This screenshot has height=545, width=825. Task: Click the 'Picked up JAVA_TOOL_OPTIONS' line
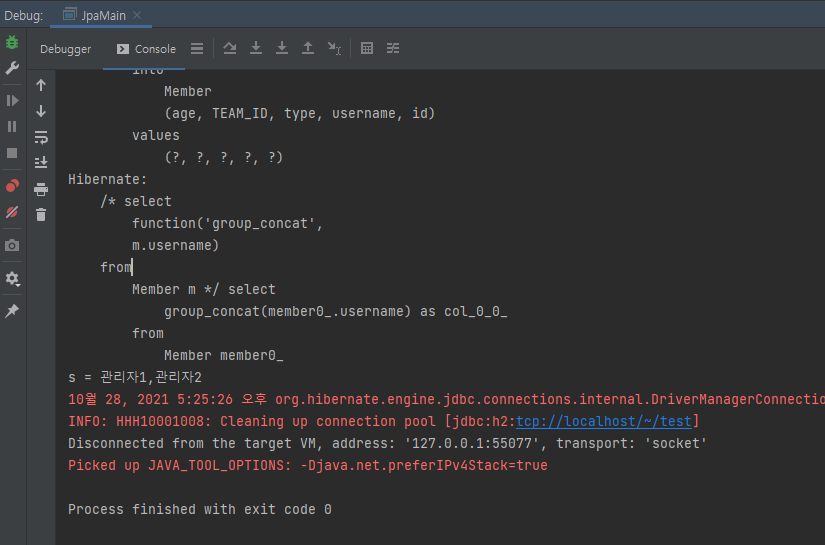(308, 466)
